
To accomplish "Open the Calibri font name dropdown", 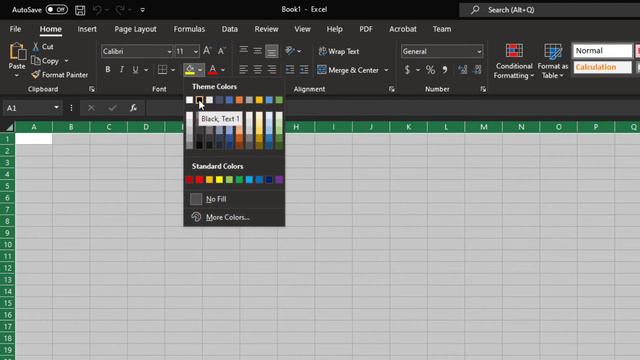I will click(169, 51).
